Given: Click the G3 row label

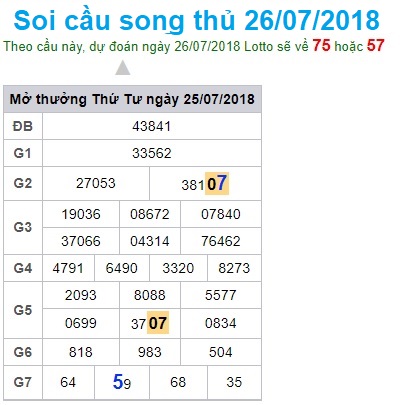Looking at the screenshot, I should point(23,227).
